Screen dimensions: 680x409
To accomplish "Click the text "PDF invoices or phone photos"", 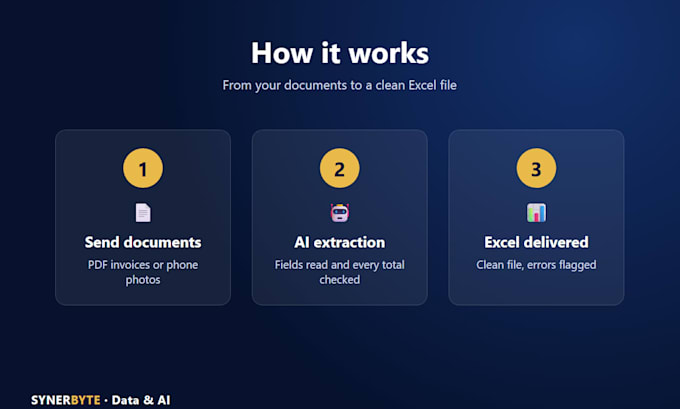I will (143, 272).
